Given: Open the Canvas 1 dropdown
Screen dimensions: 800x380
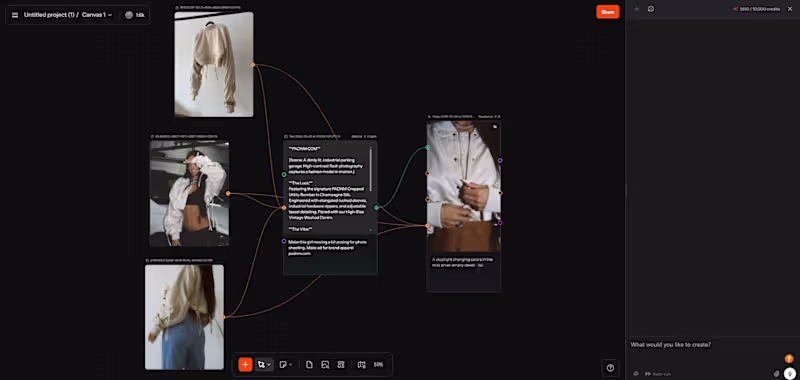Looking at the screenshot, I should (97, 15).
